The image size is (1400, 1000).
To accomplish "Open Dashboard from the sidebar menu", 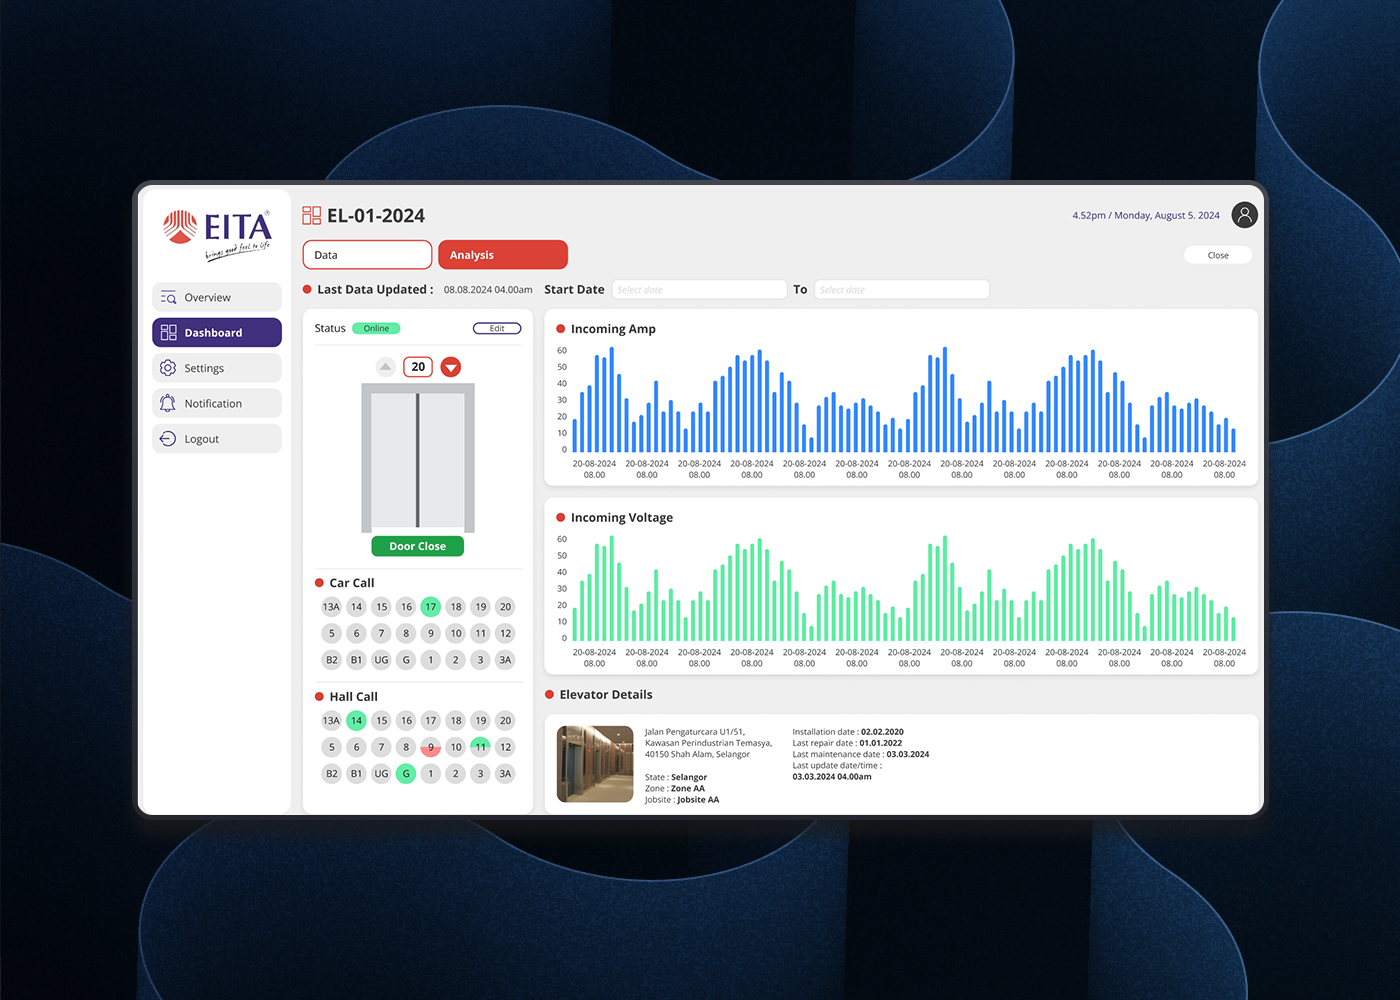I will [x=217, y=333].
